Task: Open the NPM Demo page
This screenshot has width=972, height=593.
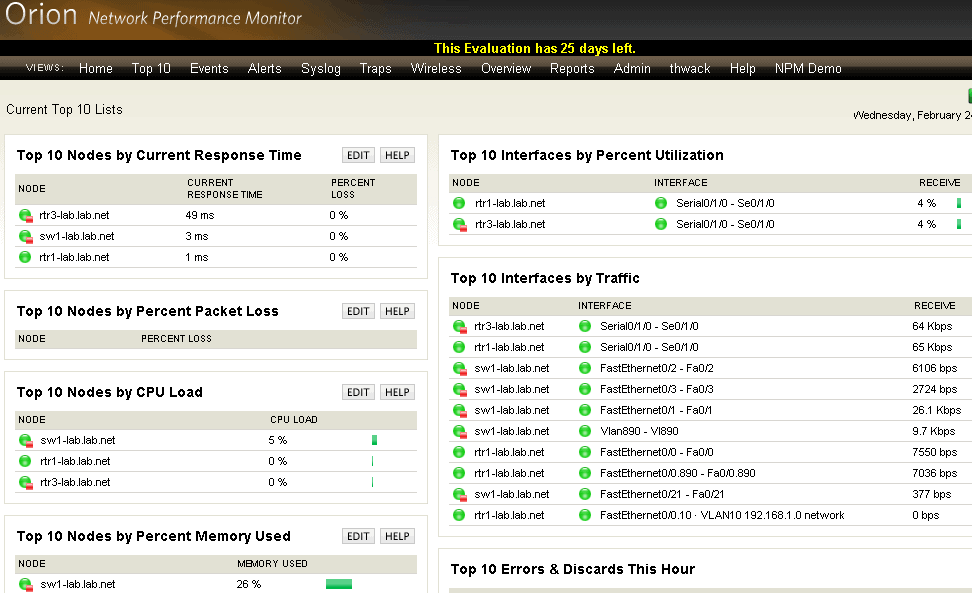Action: [x=807, y=68]
